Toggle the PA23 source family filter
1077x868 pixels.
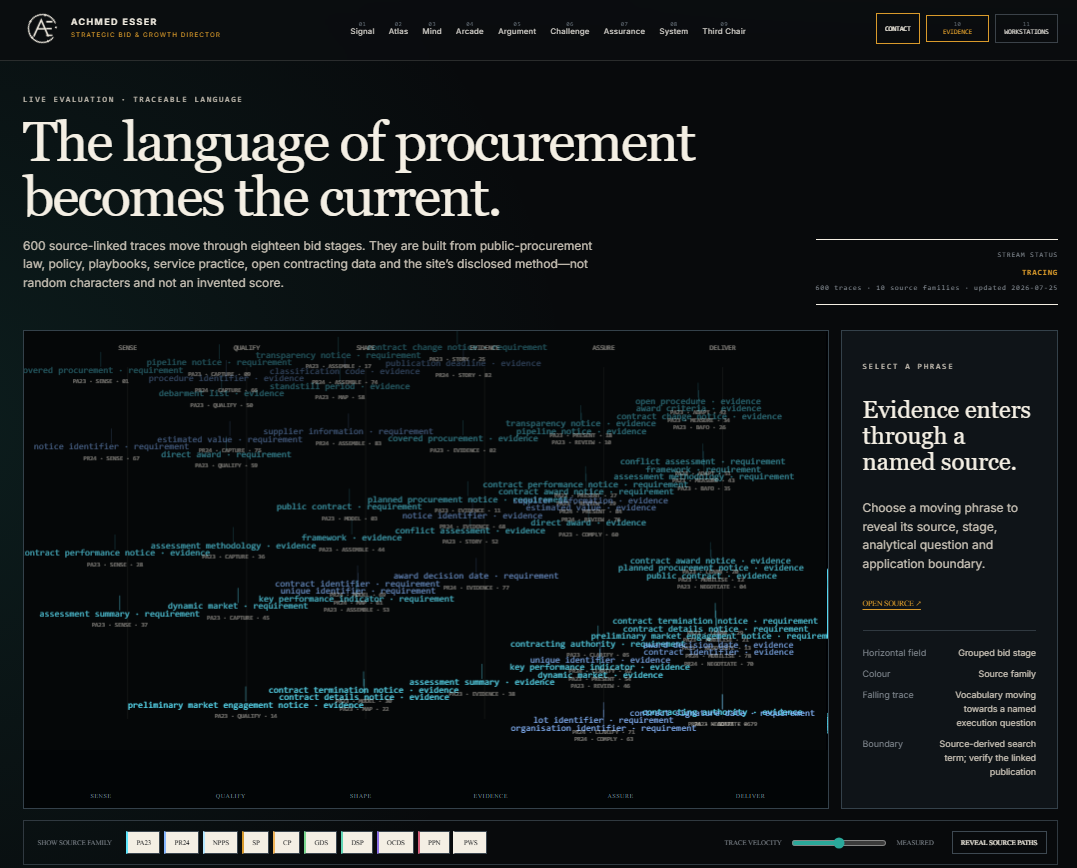pos(143,843)
